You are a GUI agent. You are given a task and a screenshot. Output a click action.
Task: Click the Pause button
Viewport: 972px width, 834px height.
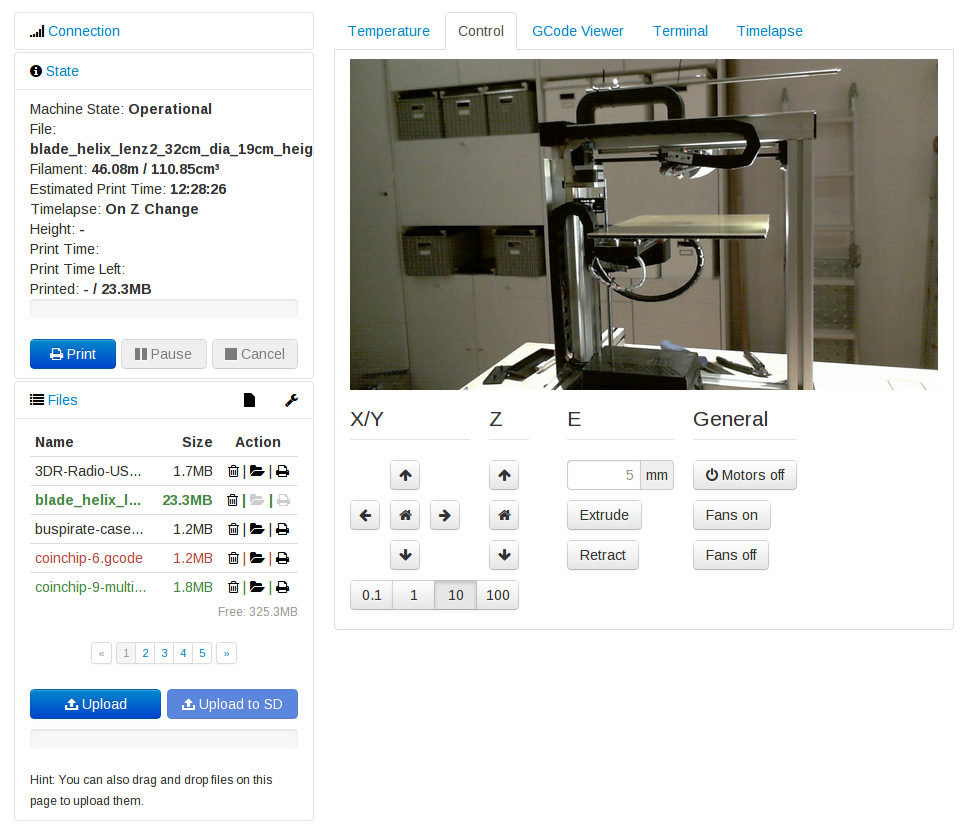tap(164, 354)
